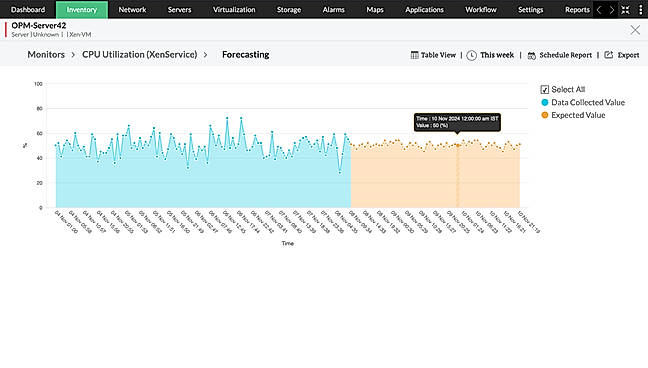The image size is (648, 368).
Task: Open the Alarms tab
Action: pyautogui.click(x=334, y=10)
